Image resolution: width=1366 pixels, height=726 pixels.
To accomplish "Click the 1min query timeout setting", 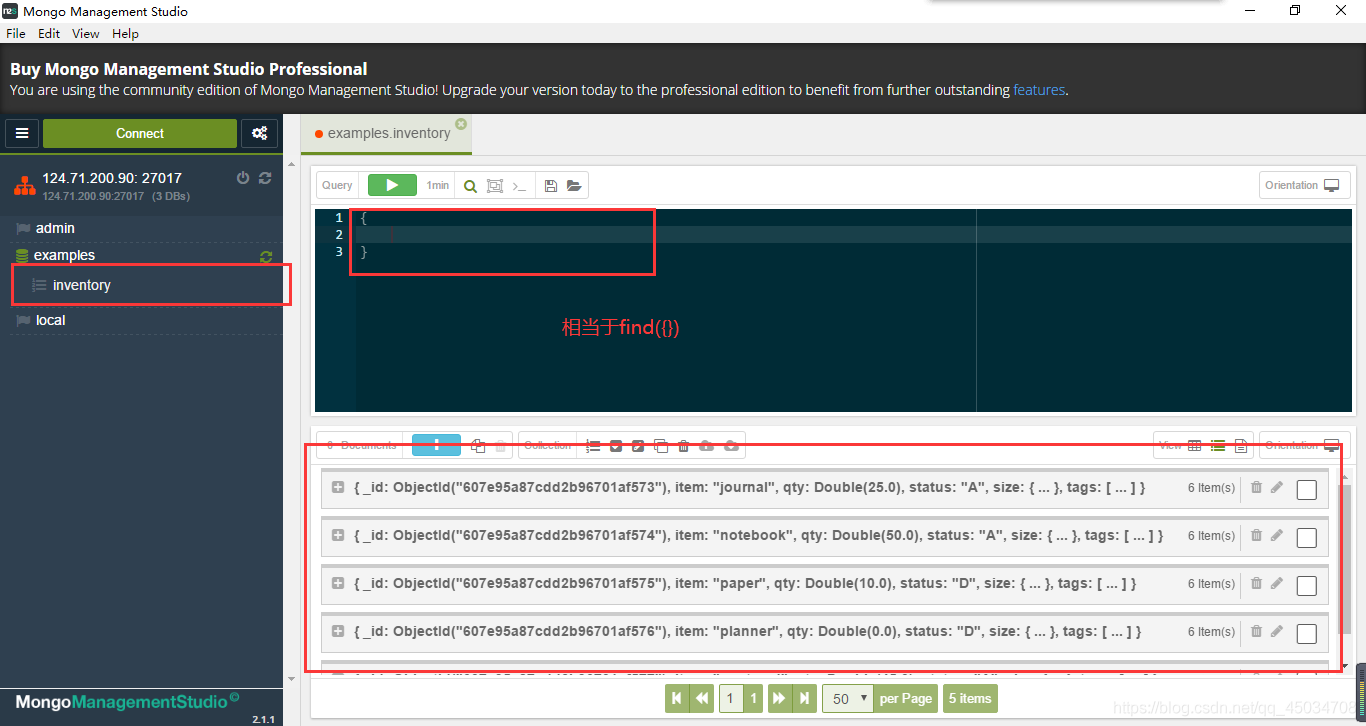I will tap(437, 186).
